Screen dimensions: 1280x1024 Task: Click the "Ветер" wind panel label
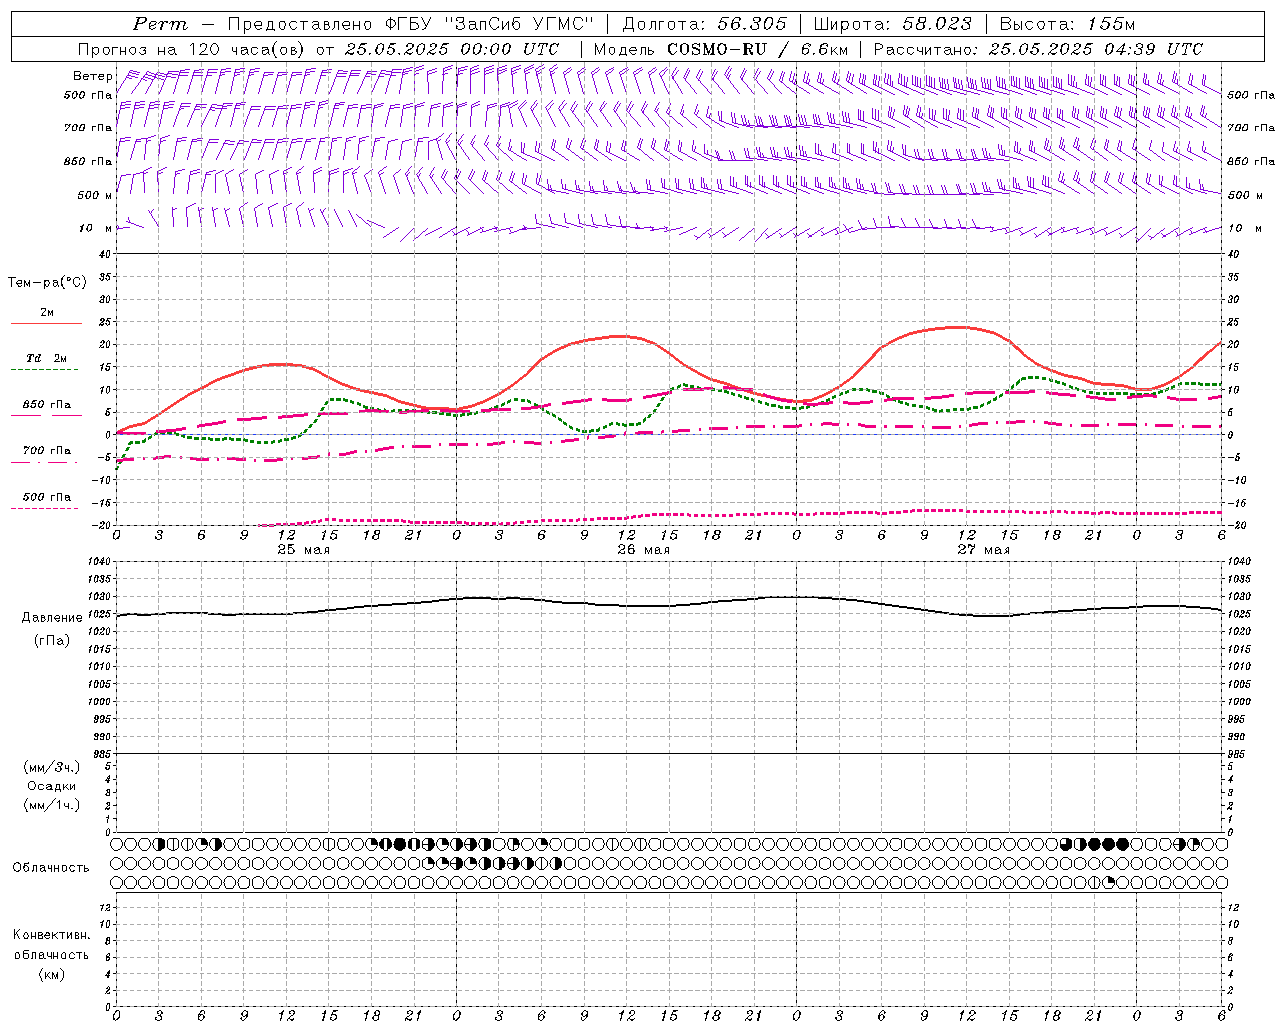[x=92, y=76]
